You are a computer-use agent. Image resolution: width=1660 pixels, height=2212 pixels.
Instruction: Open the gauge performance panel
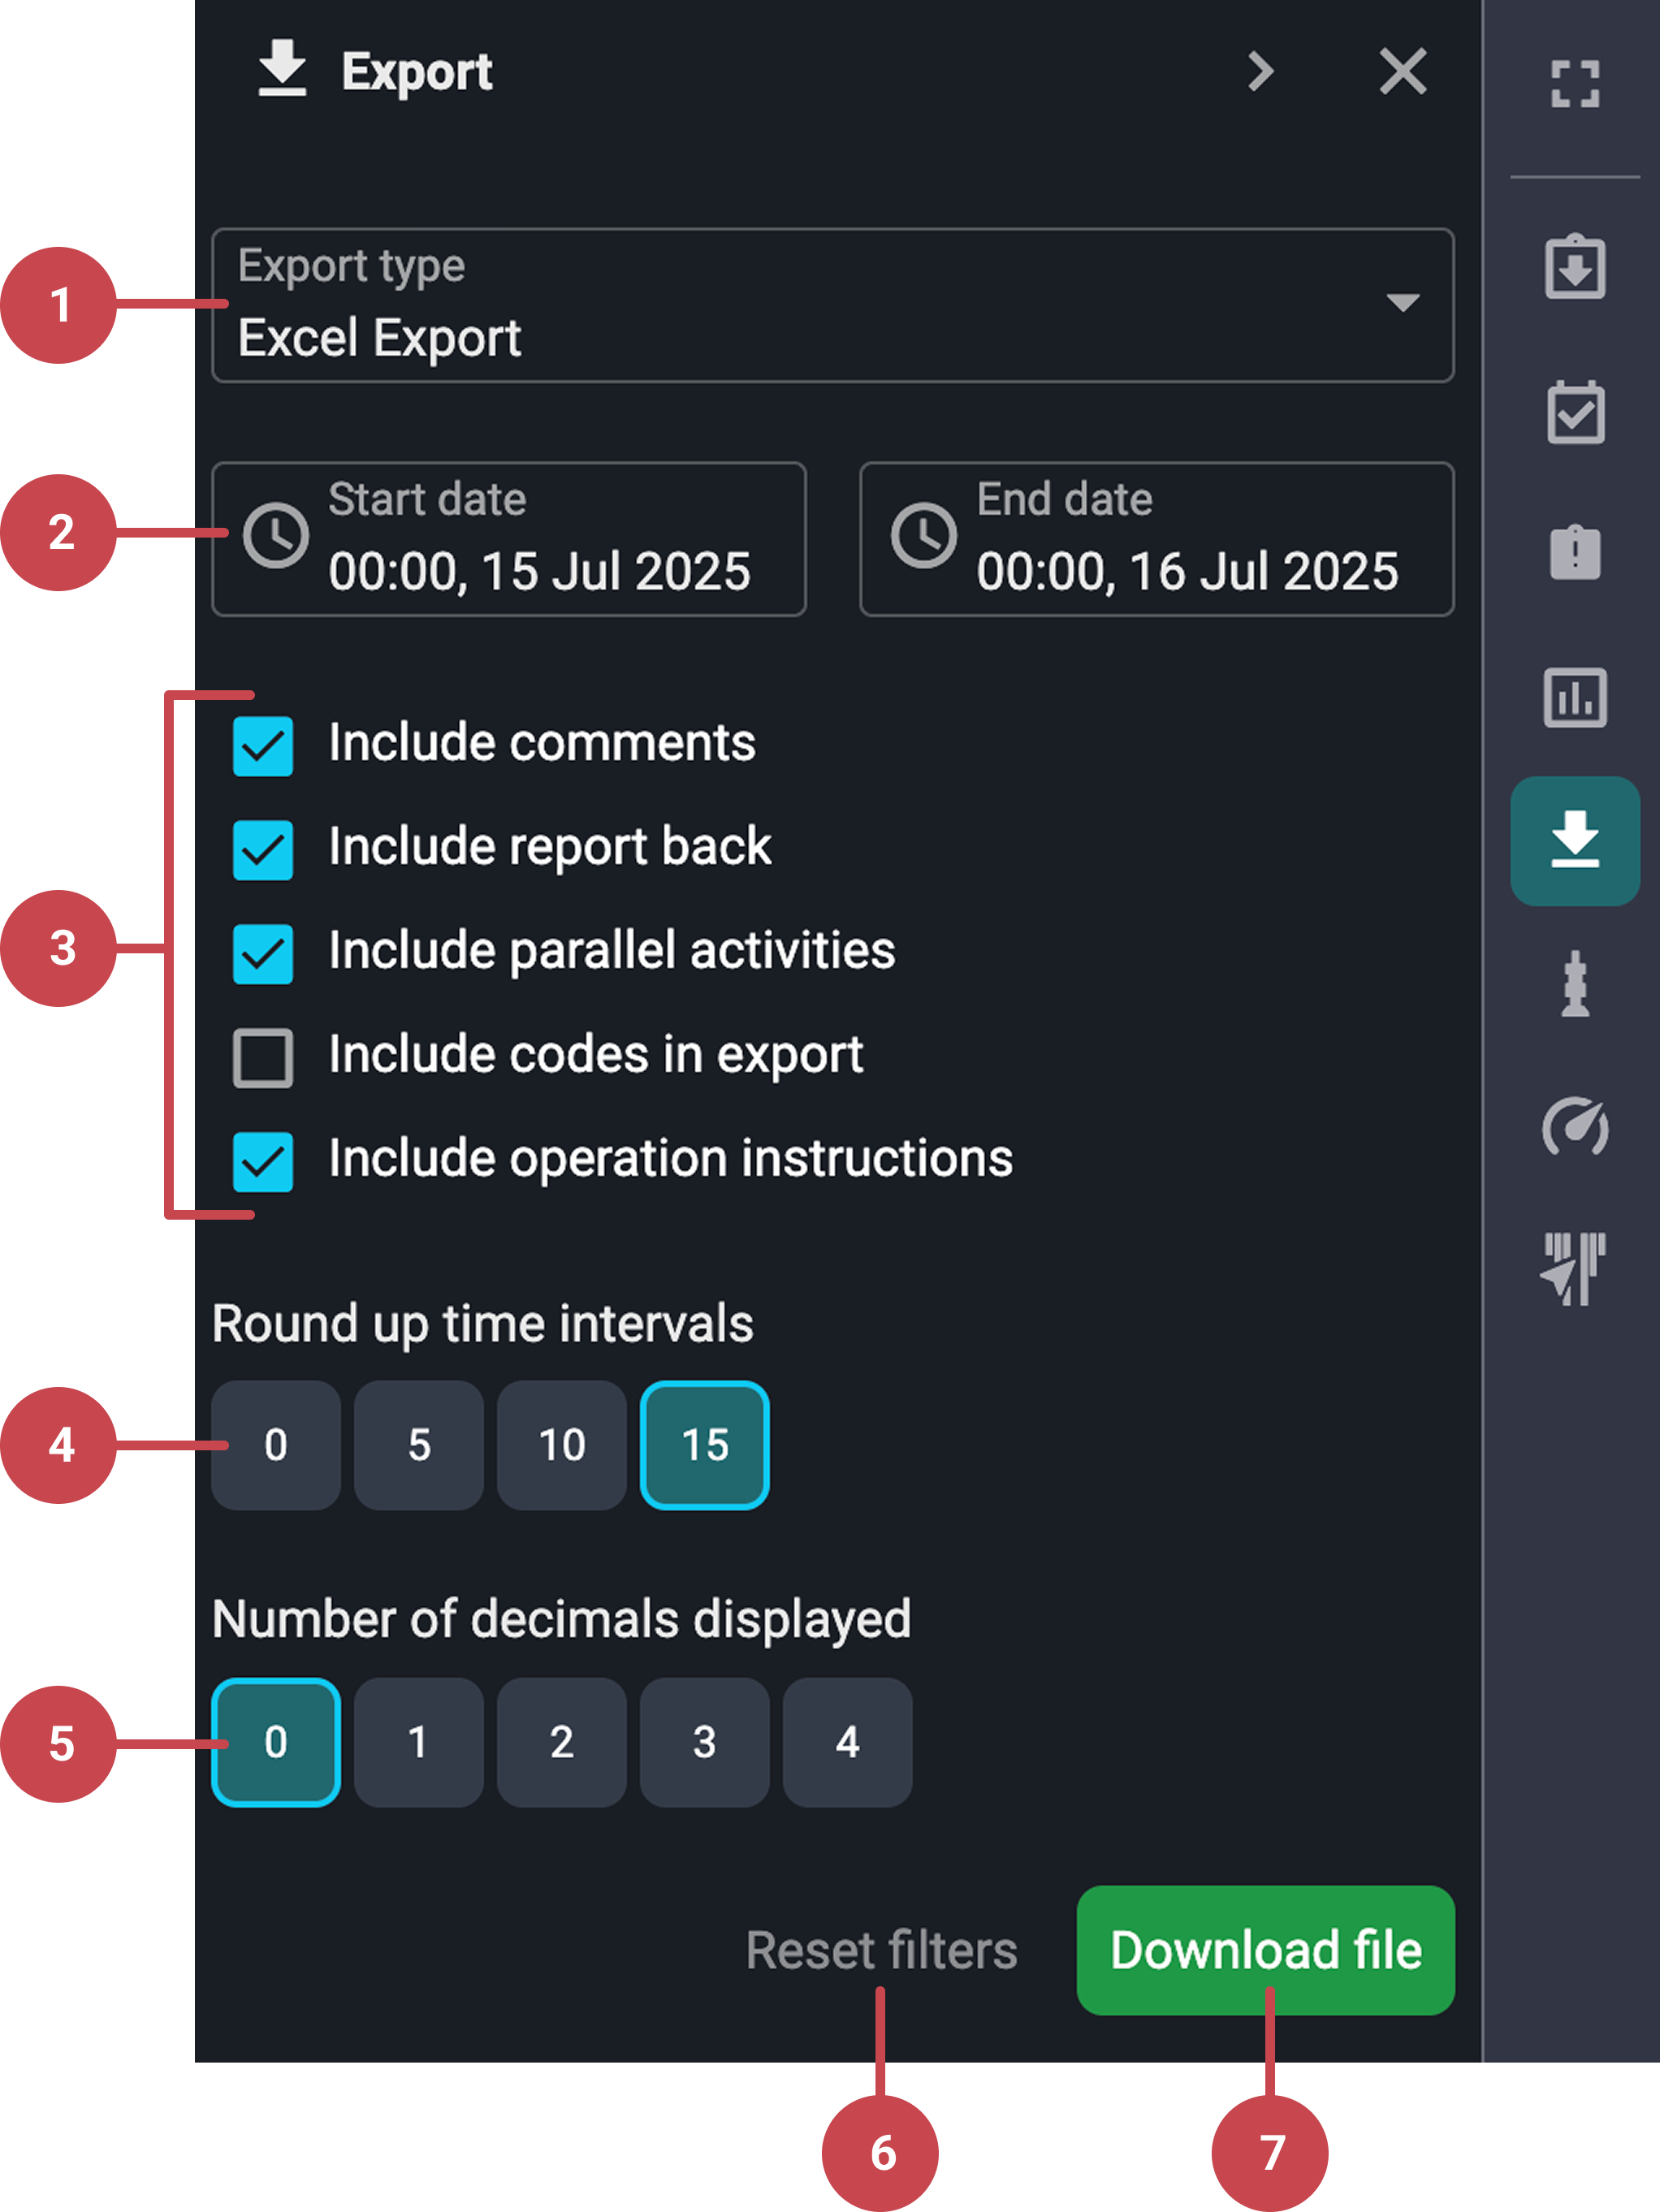pos(1575,1128)
